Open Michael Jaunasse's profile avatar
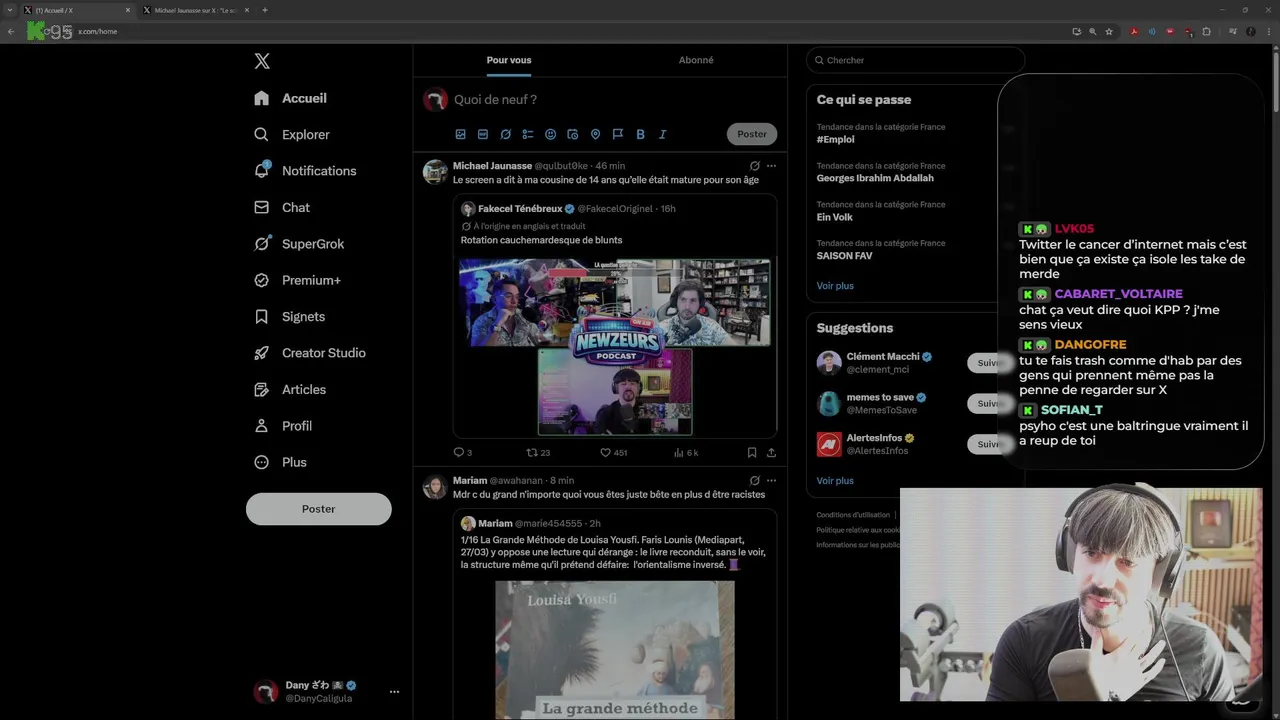 [x=435, y=171]
